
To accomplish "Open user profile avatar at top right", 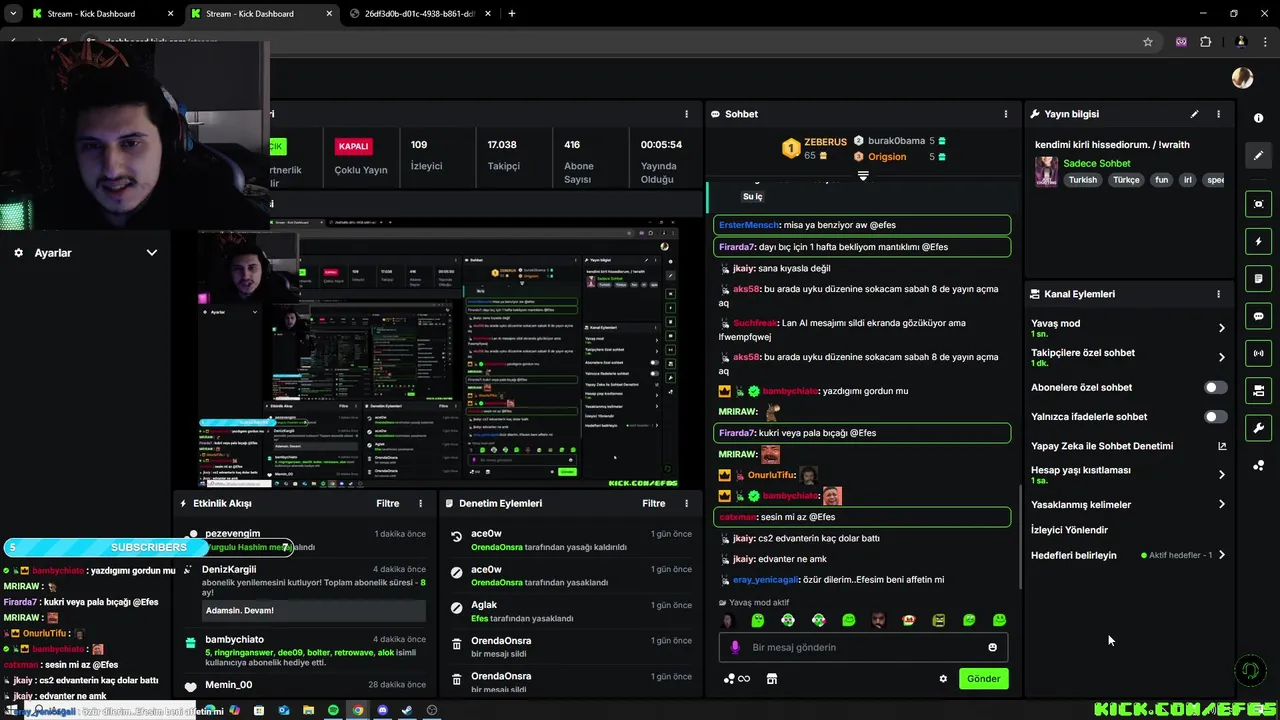I will click(x=1242, y=78).
